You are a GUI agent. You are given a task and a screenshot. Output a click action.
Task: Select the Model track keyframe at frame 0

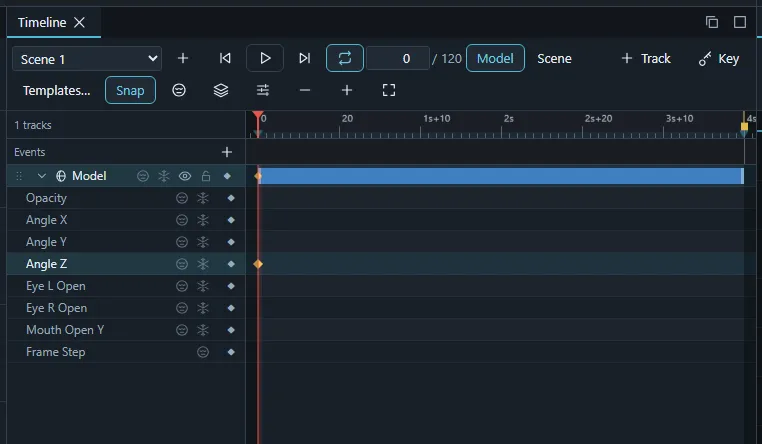coord(258,176)
